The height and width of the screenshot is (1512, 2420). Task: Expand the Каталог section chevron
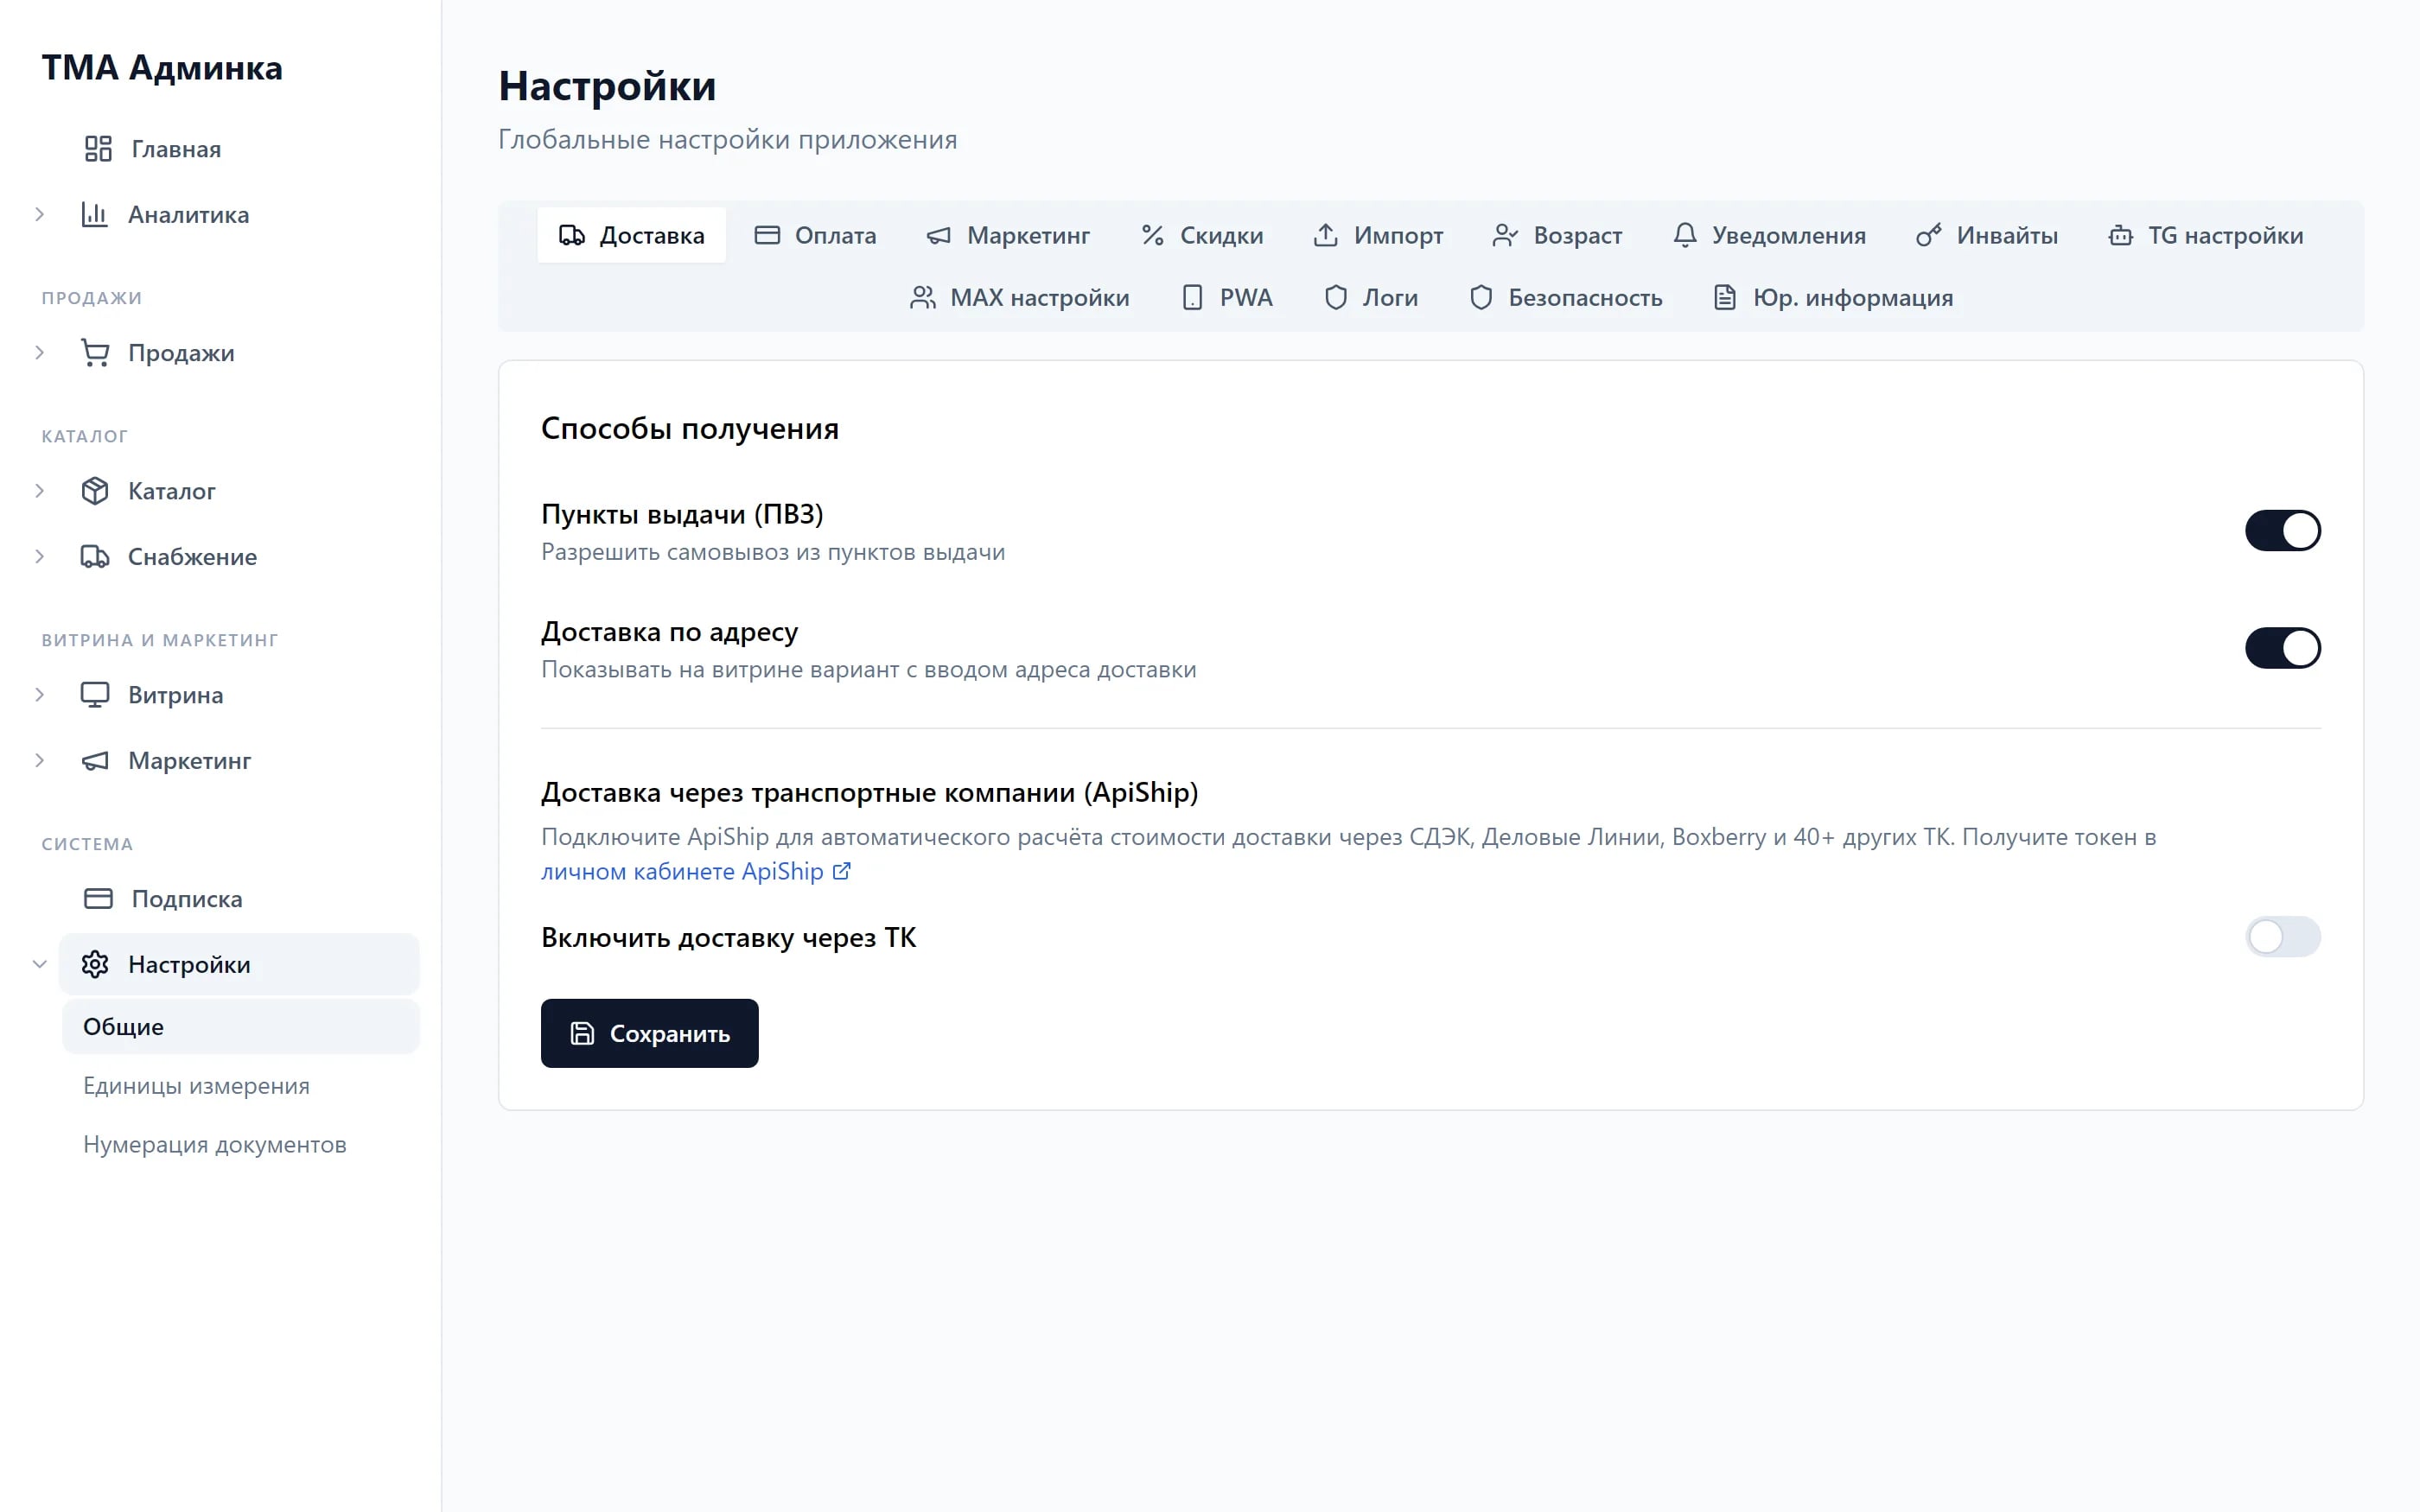pyautogui.click(x=40, y=491)
